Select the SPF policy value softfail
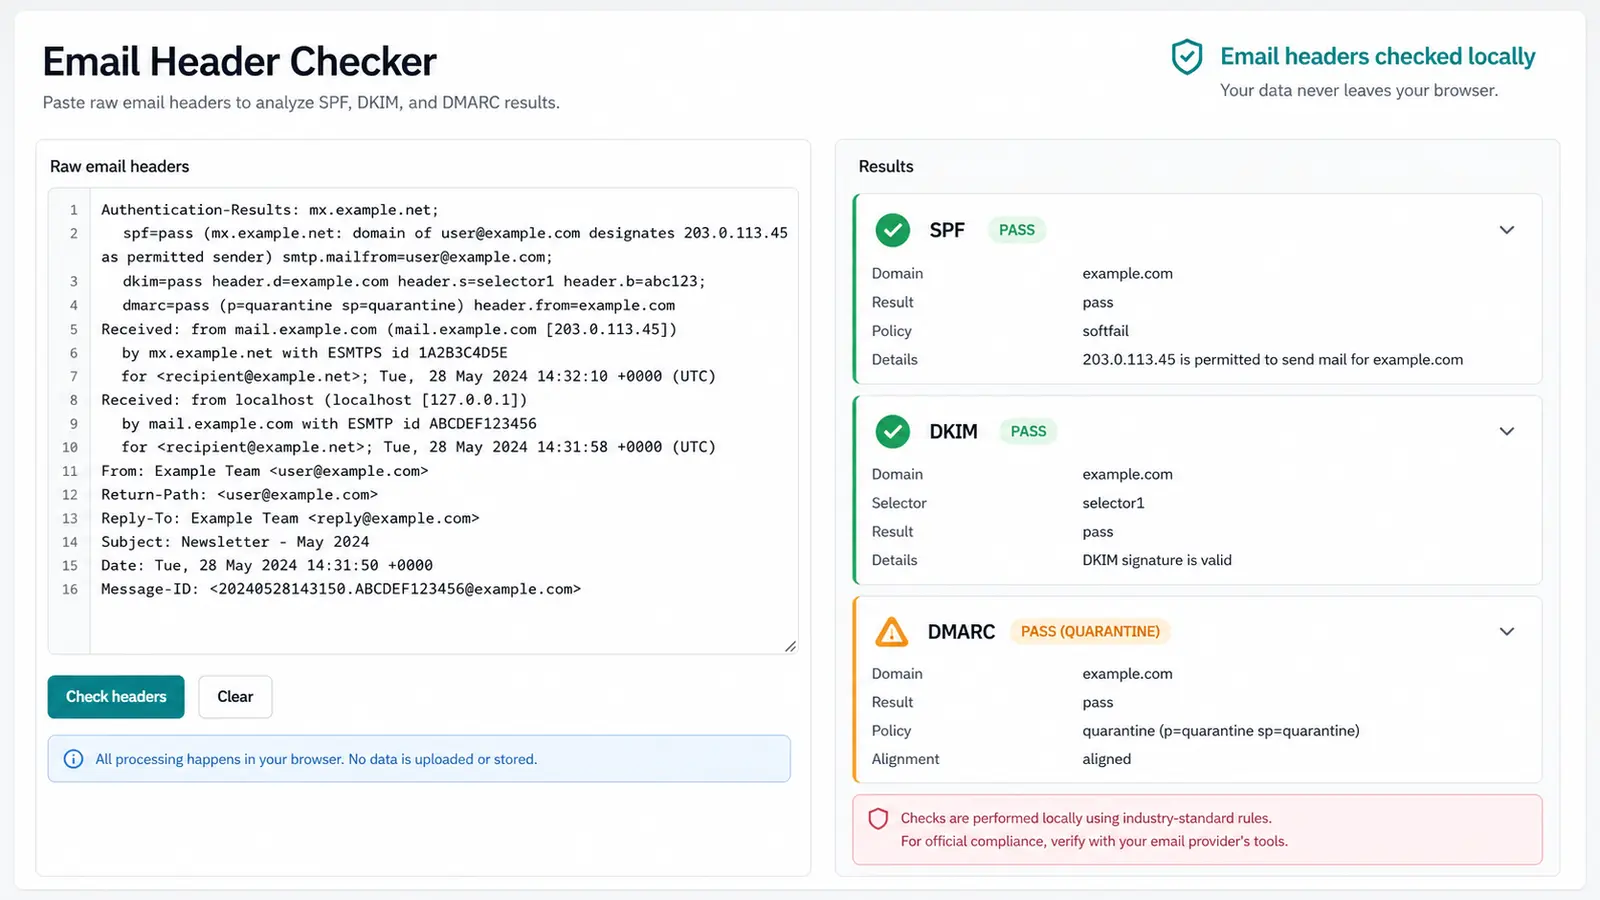 1105,331
